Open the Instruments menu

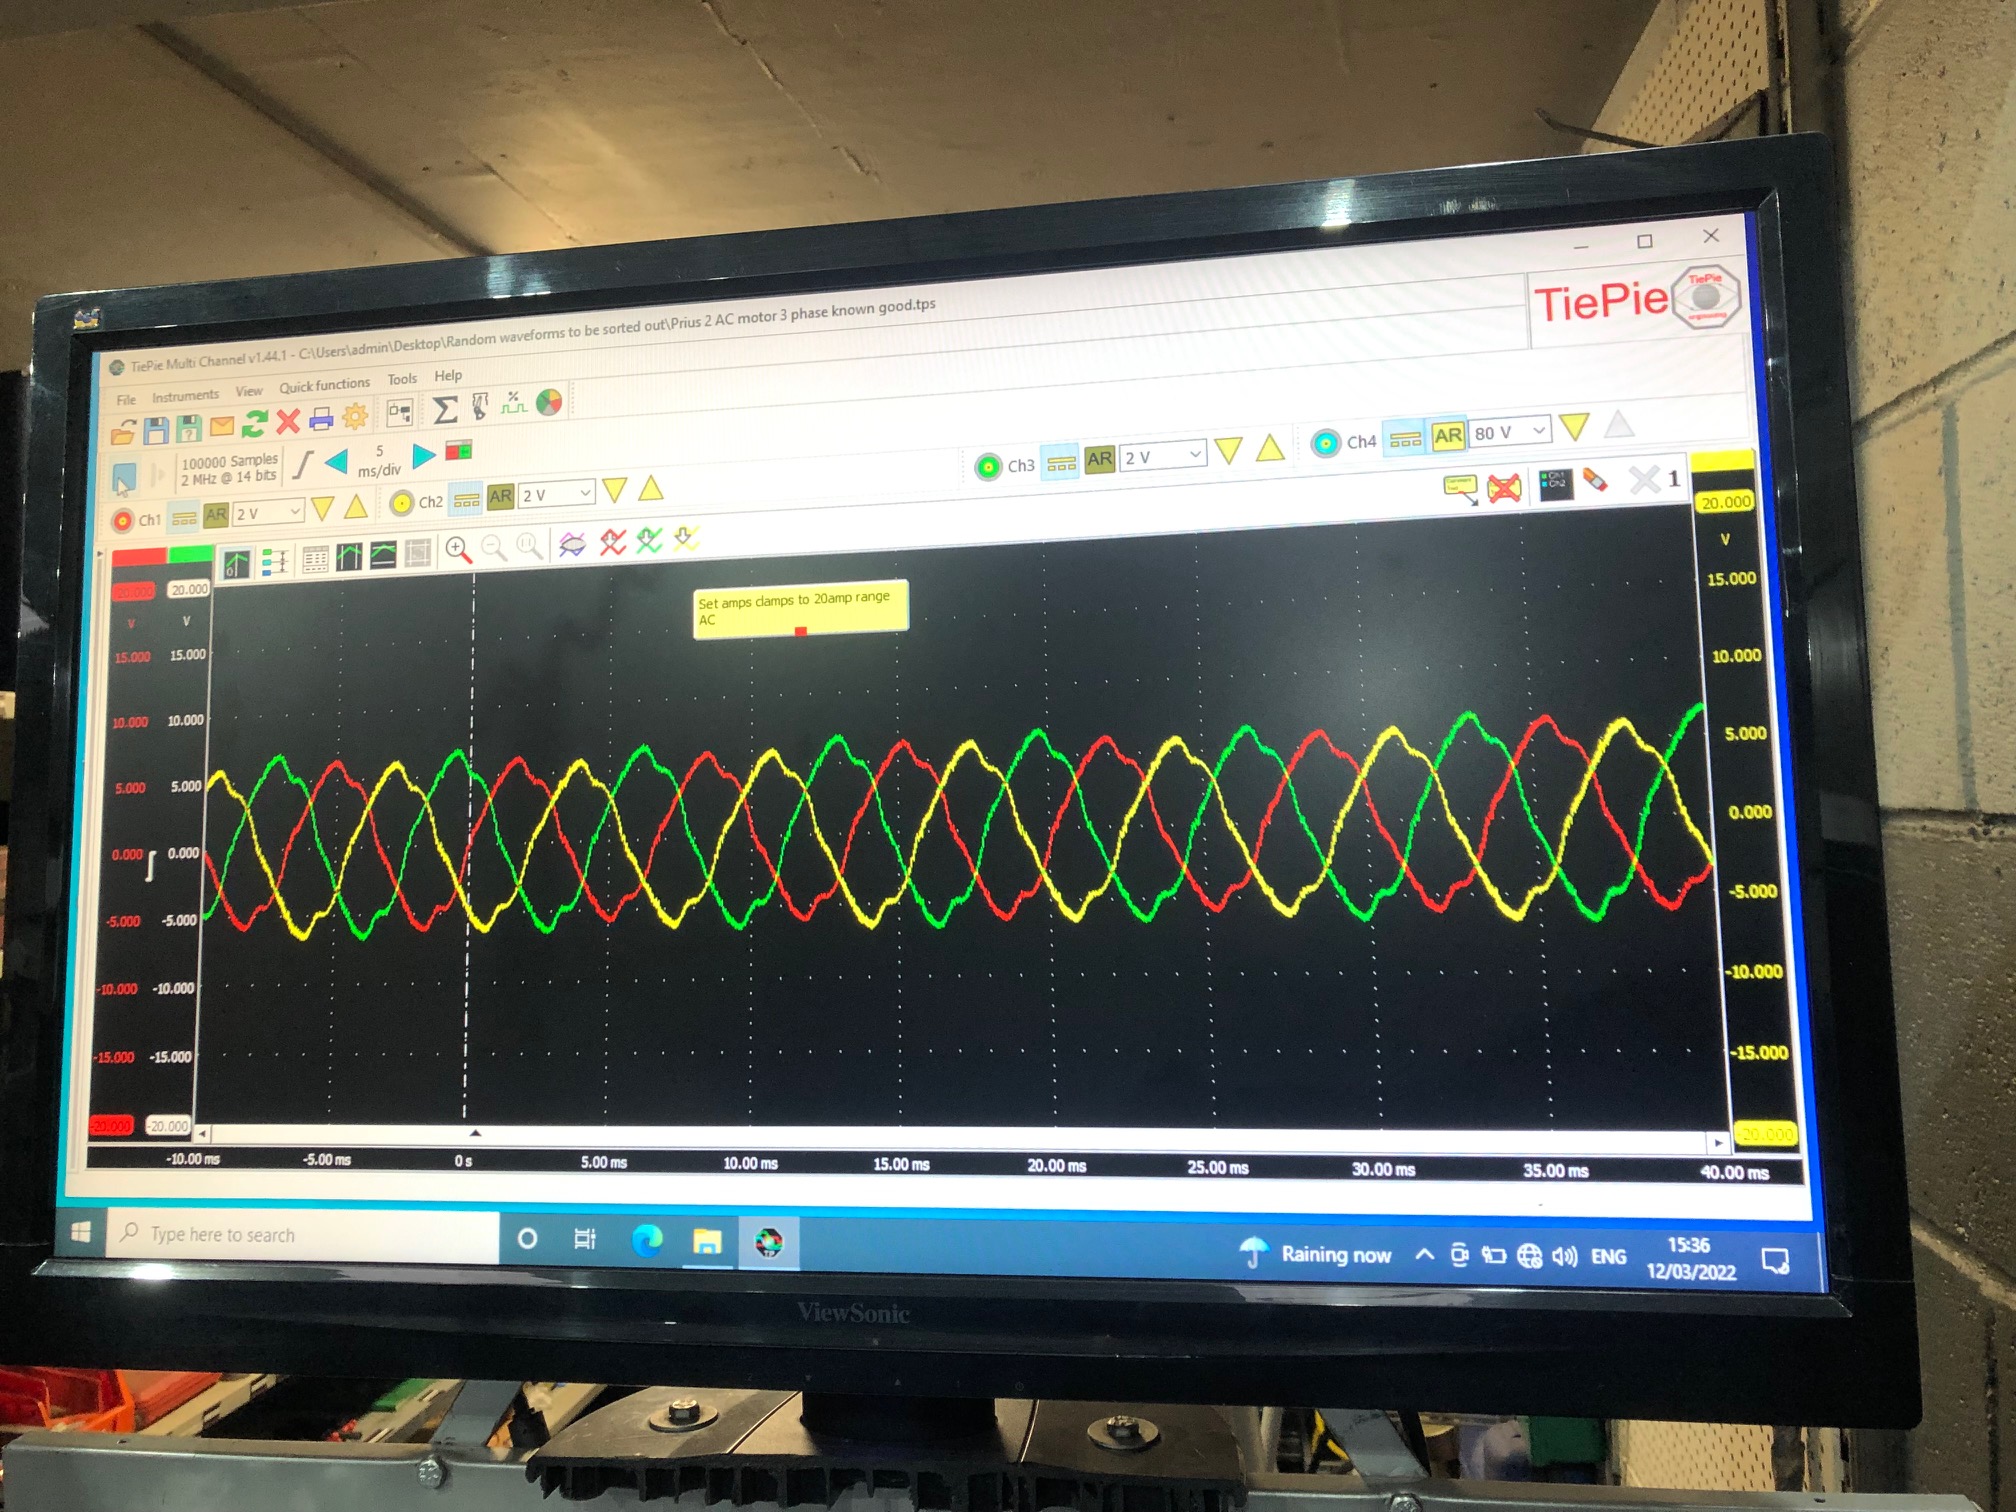(185, 396)
